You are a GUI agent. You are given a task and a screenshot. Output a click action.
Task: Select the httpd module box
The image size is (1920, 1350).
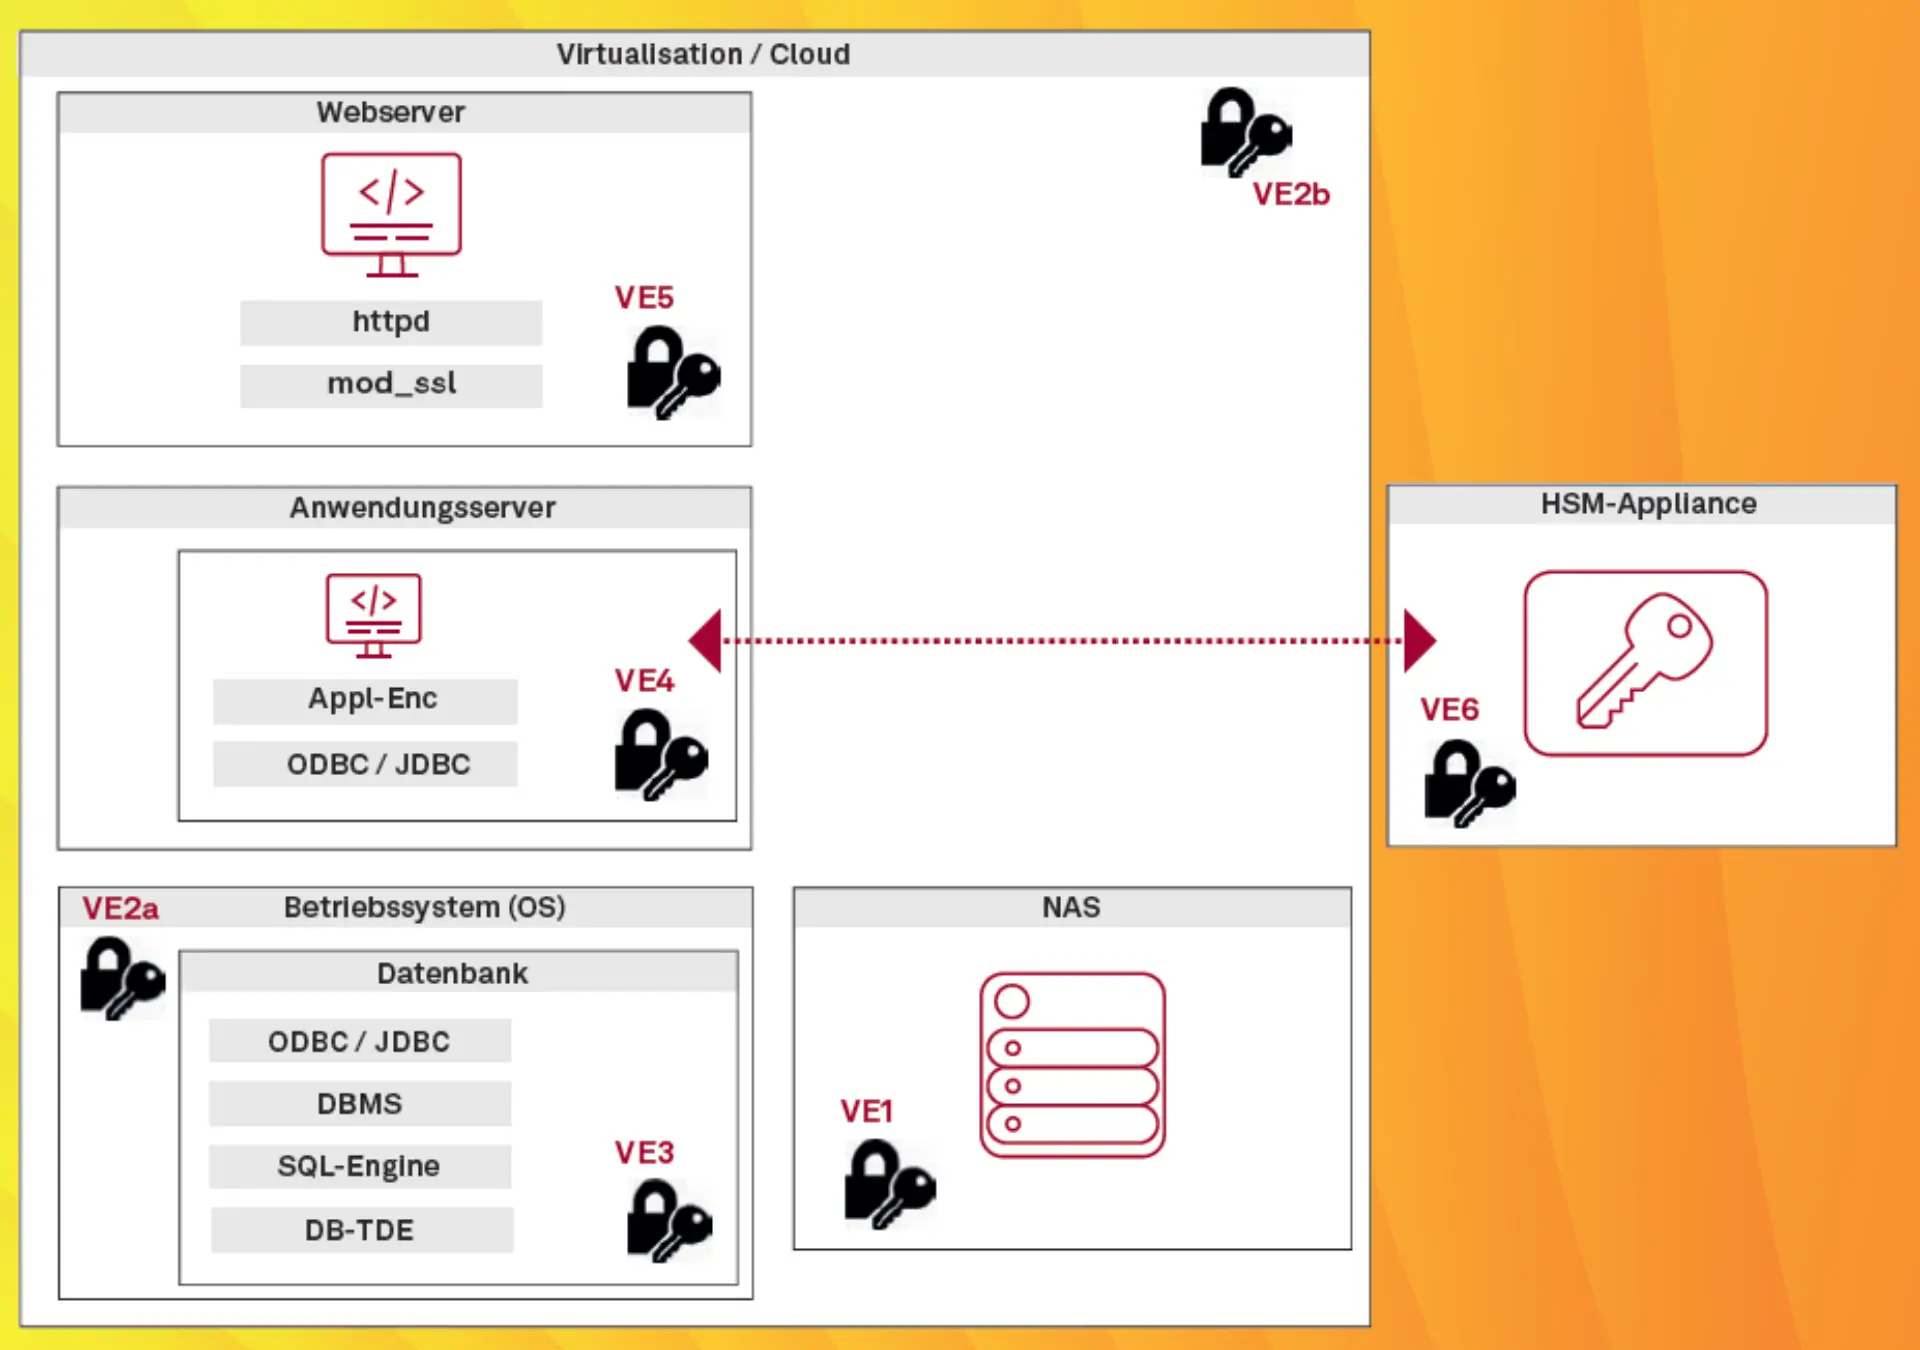(391, 322)
